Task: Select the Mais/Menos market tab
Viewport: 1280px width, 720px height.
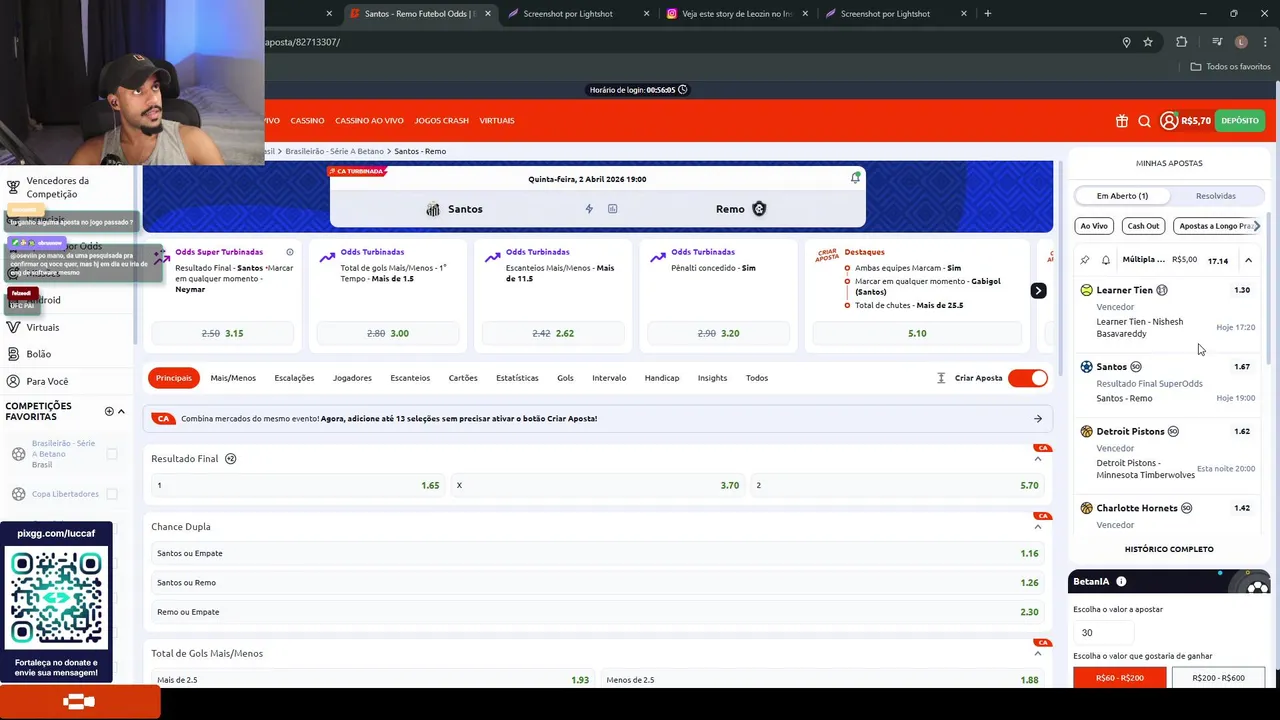Action: click(x=233, y=378)
